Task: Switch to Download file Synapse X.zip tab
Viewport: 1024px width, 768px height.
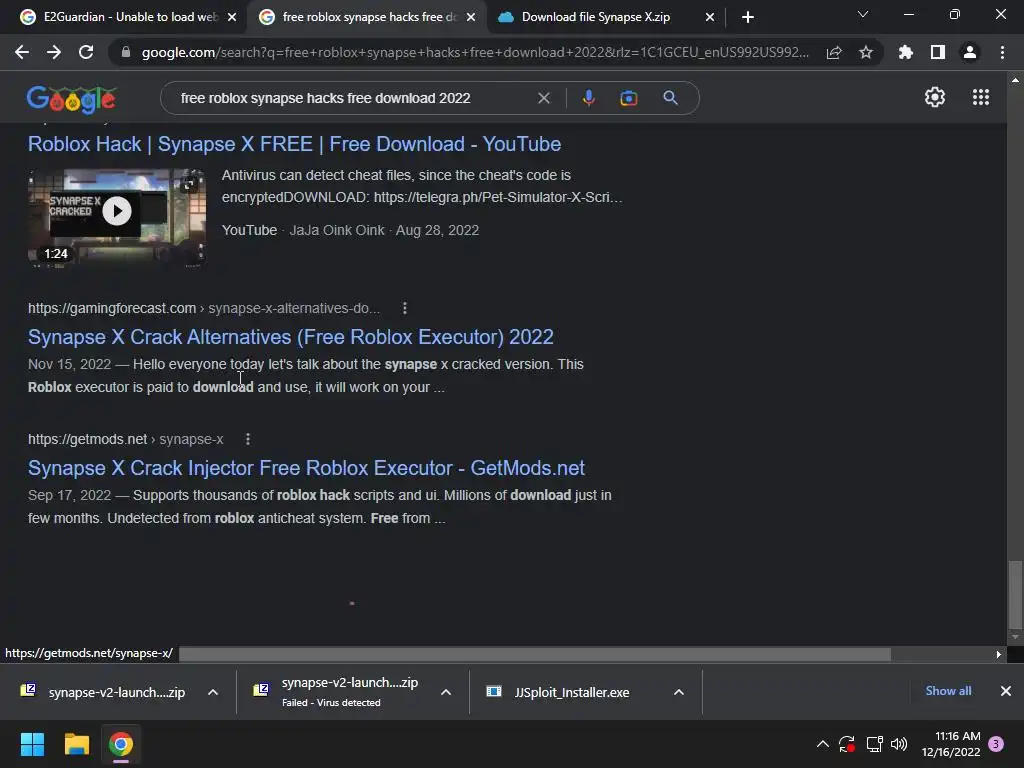Action: (598, 17)
